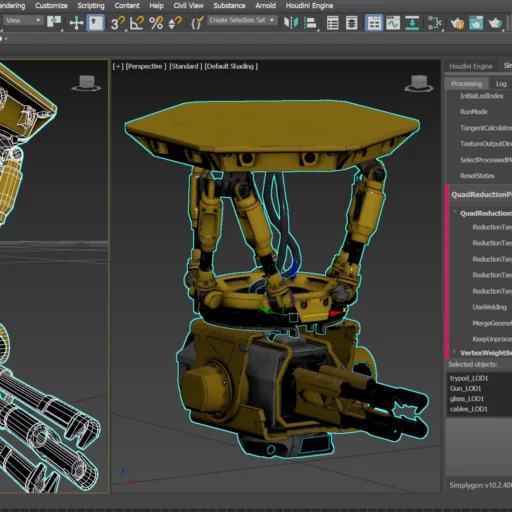Screen dimensions: 512x512
Task: Click the [+] viewport menu label
Action: [x=118, y=66]
